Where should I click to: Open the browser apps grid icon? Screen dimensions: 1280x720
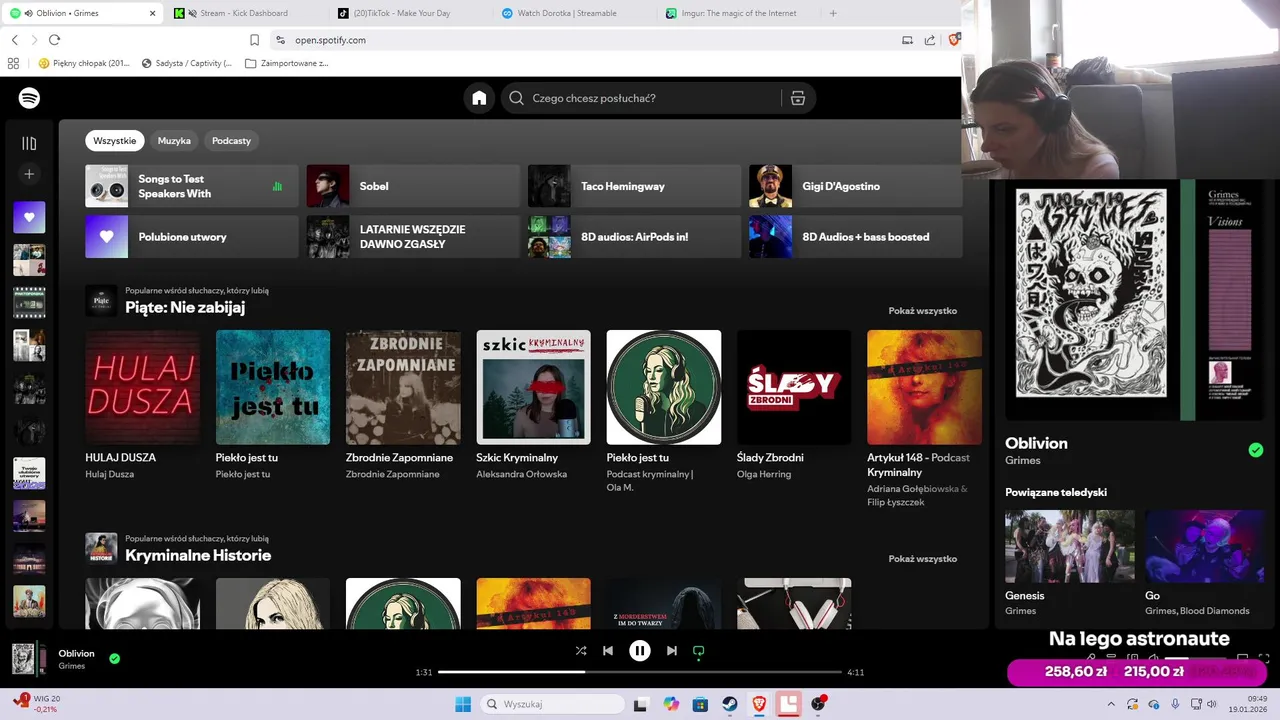tap(13, 63)
